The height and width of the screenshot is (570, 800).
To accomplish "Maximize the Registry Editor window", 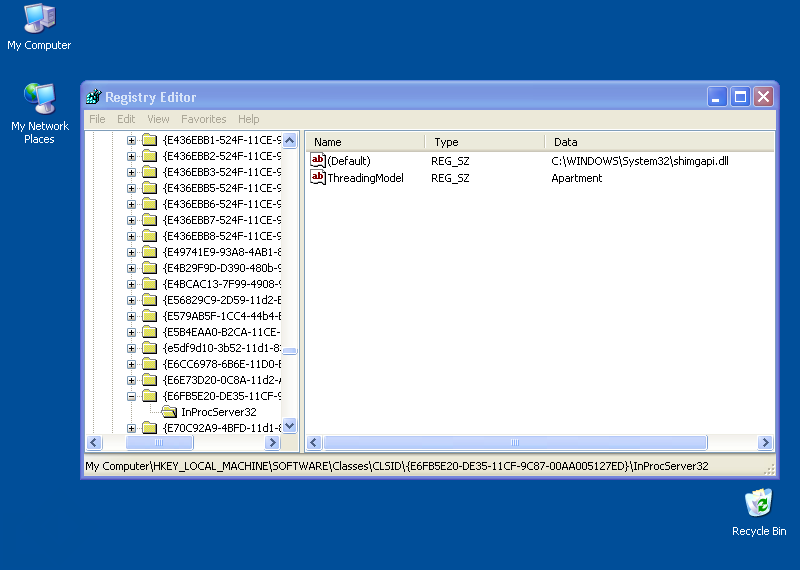I will click(740, 96).
